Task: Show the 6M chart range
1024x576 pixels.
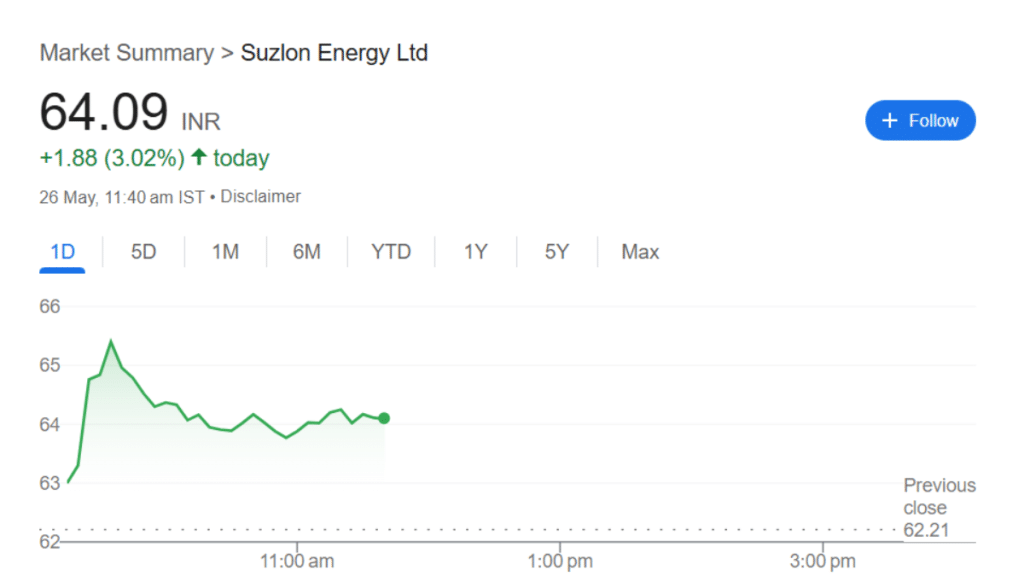Action: tap(307, 251)
